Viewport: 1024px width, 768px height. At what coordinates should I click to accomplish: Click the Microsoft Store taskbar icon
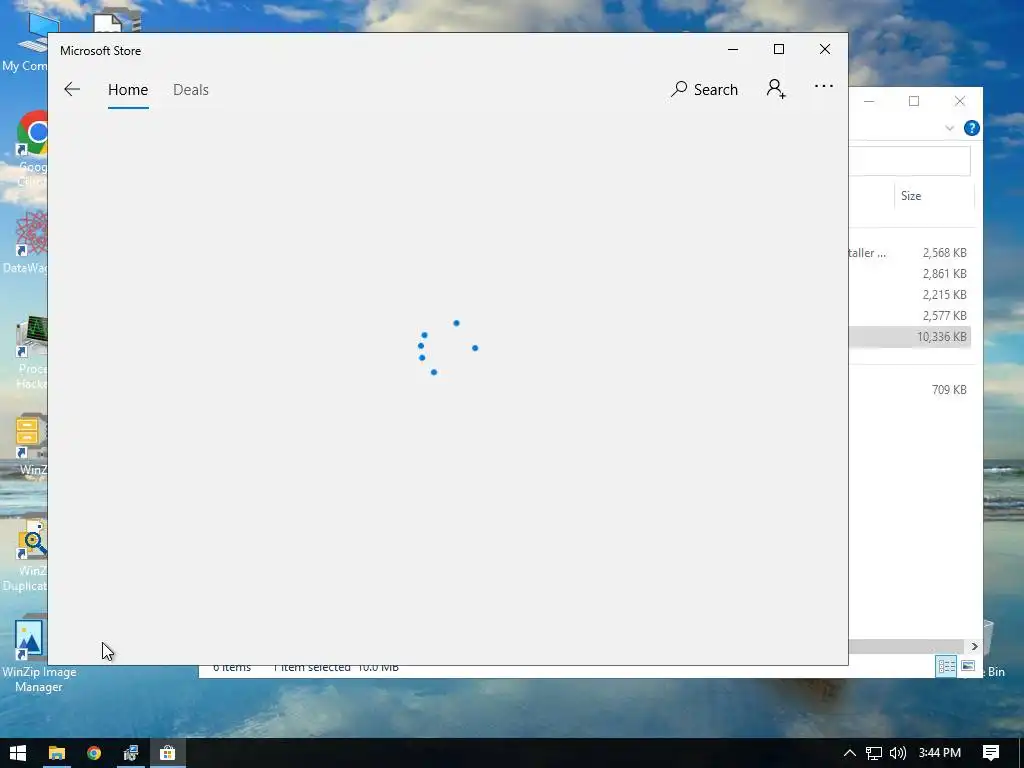pos(168,753)
